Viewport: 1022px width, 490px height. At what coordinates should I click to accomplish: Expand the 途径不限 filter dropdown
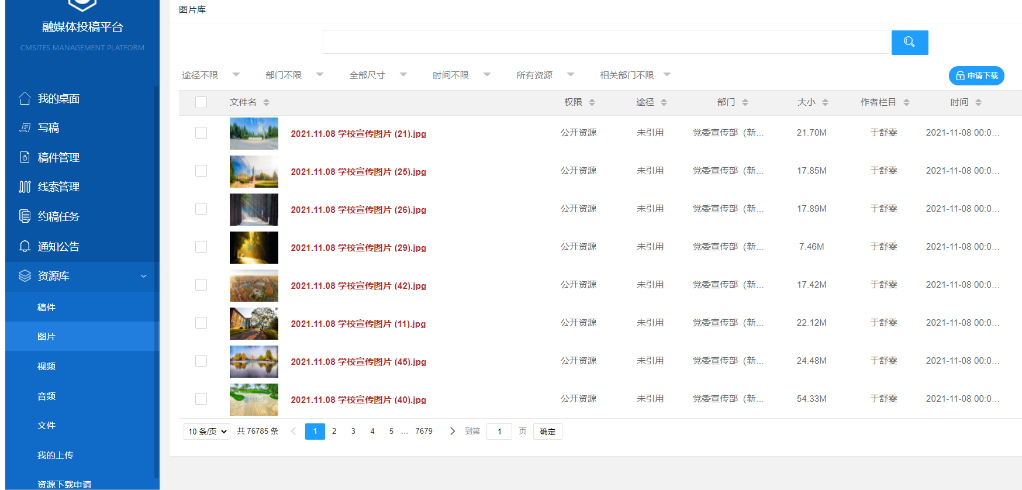coord(236,74)
